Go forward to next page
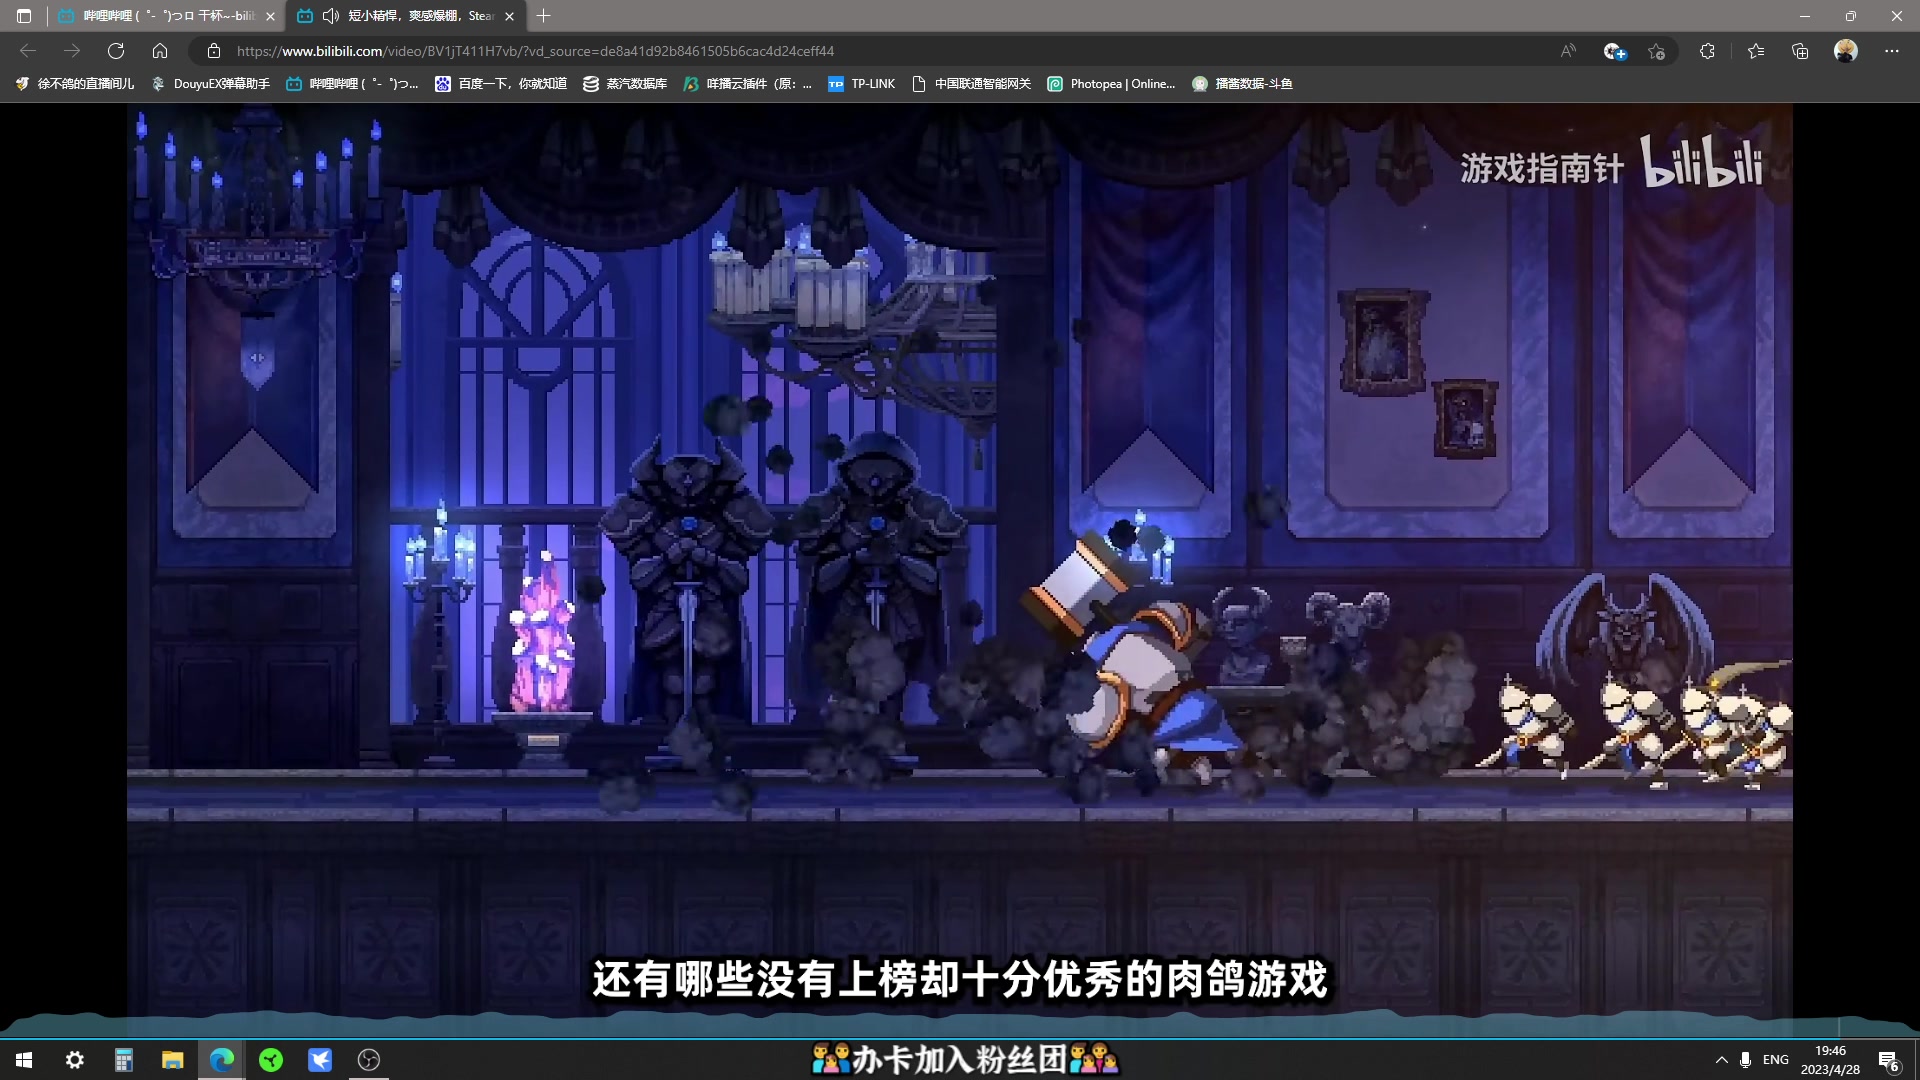Image resolution: width=1920 pixels, height=1080 pixels. tap(72, 51)
